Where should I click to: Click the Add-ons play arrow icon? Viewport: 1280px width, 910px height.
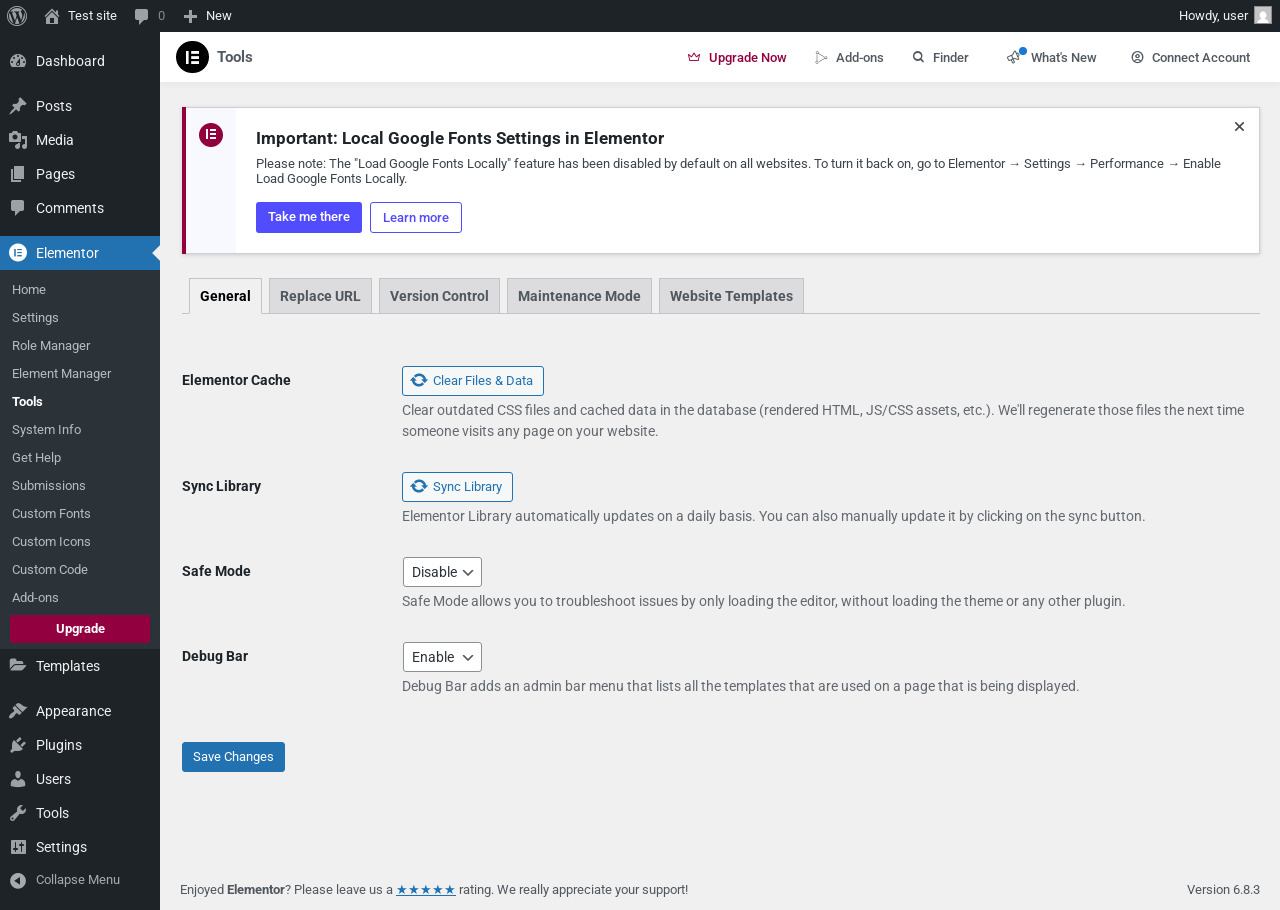coord(822,58)
